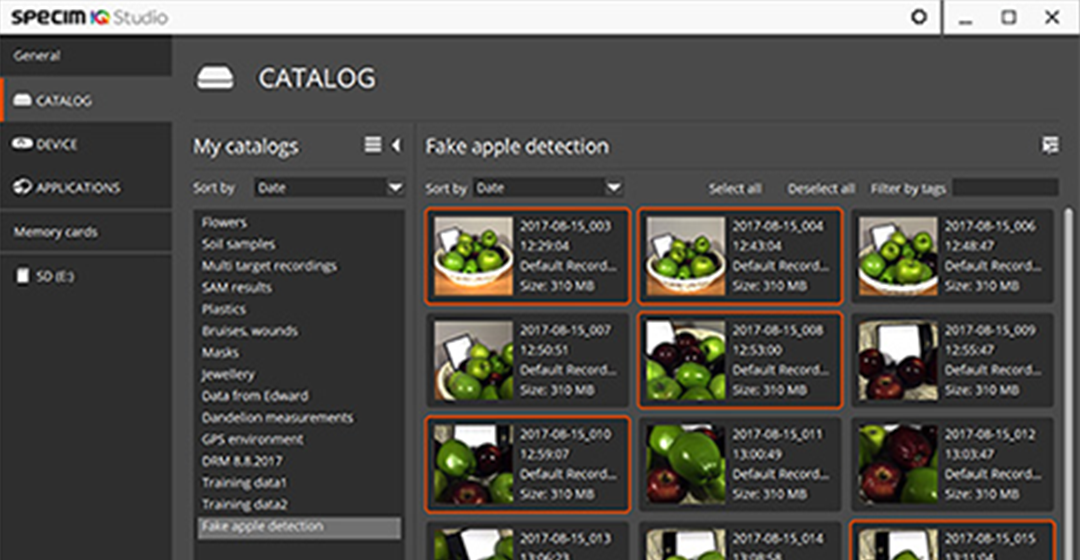Click the catalog grid vertical scrollbar

(1068, 383)
